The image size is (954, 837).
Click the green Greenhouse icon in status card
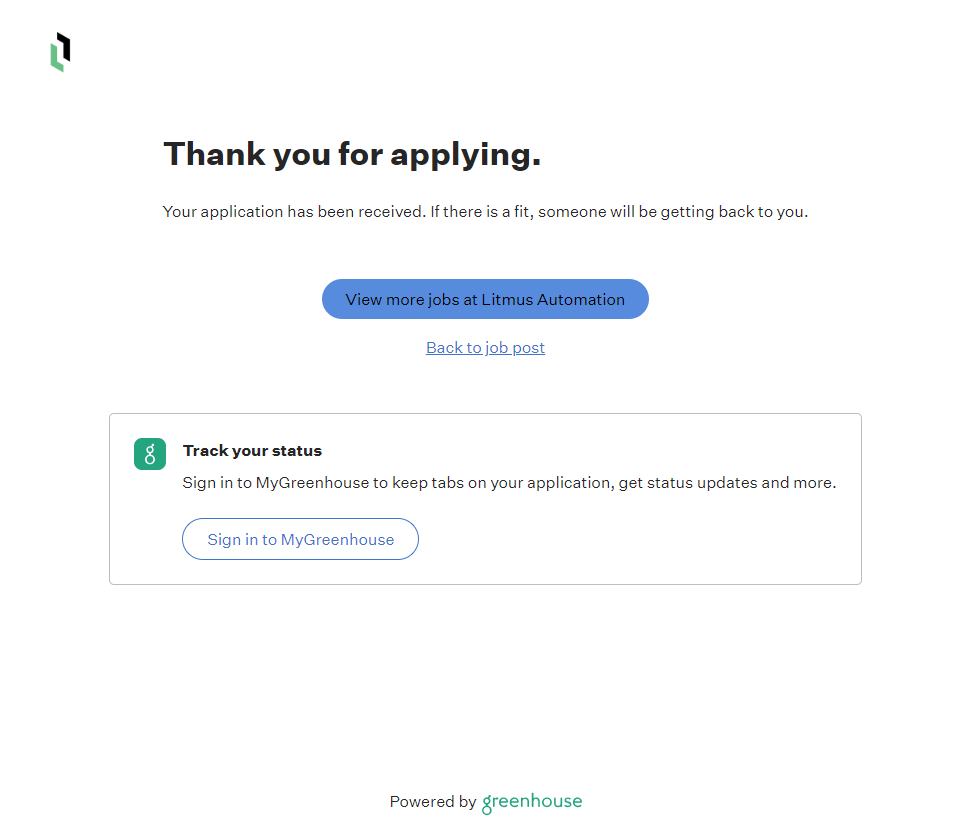pos(150,454)
